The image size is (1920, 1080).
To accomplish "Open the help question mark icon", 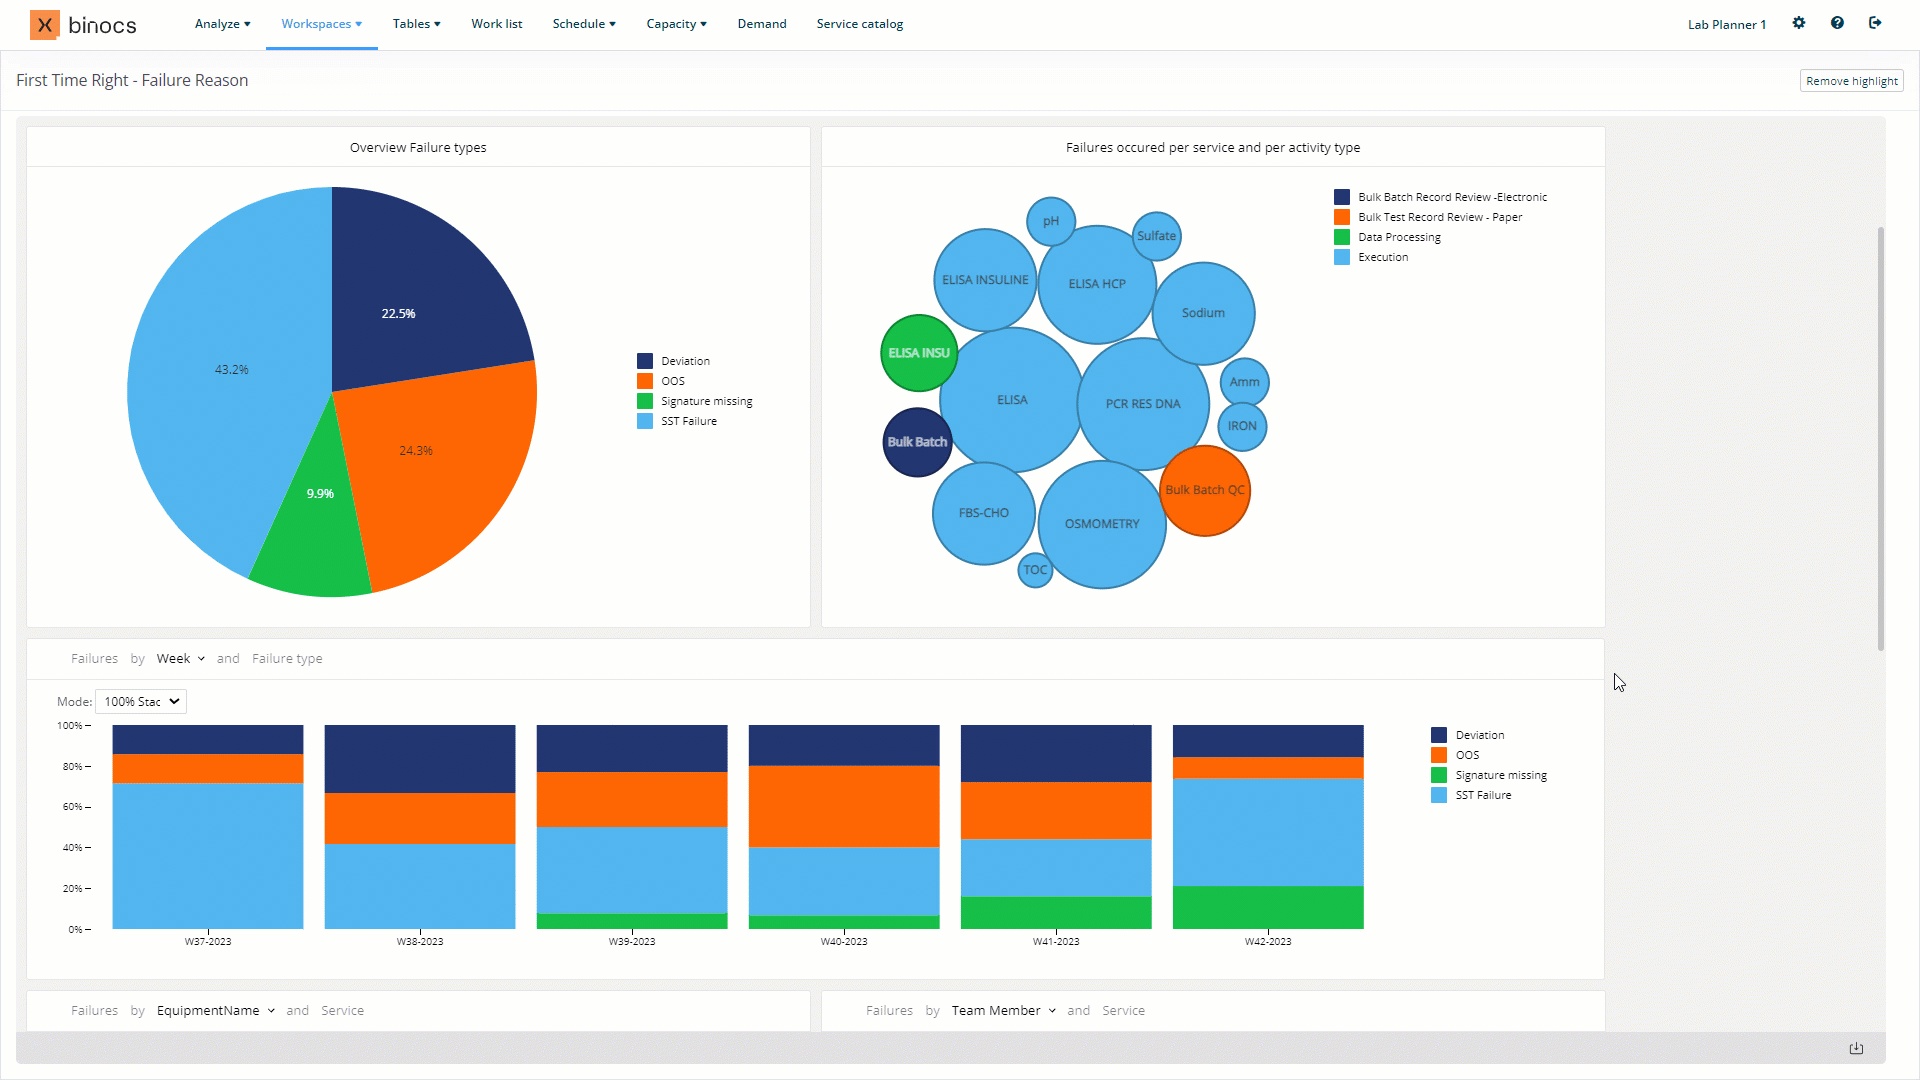I will 1837,23.
